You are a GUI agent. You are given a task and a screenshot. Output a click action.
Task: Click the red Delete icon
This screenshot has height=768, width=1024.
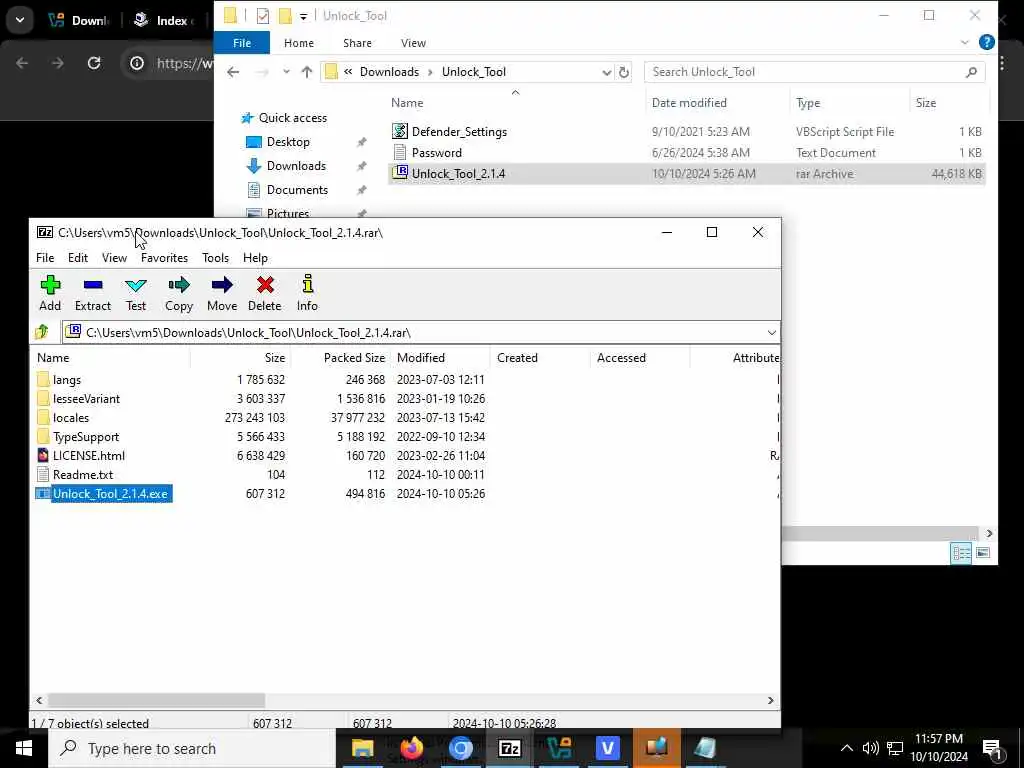click(x=264, y=293)
